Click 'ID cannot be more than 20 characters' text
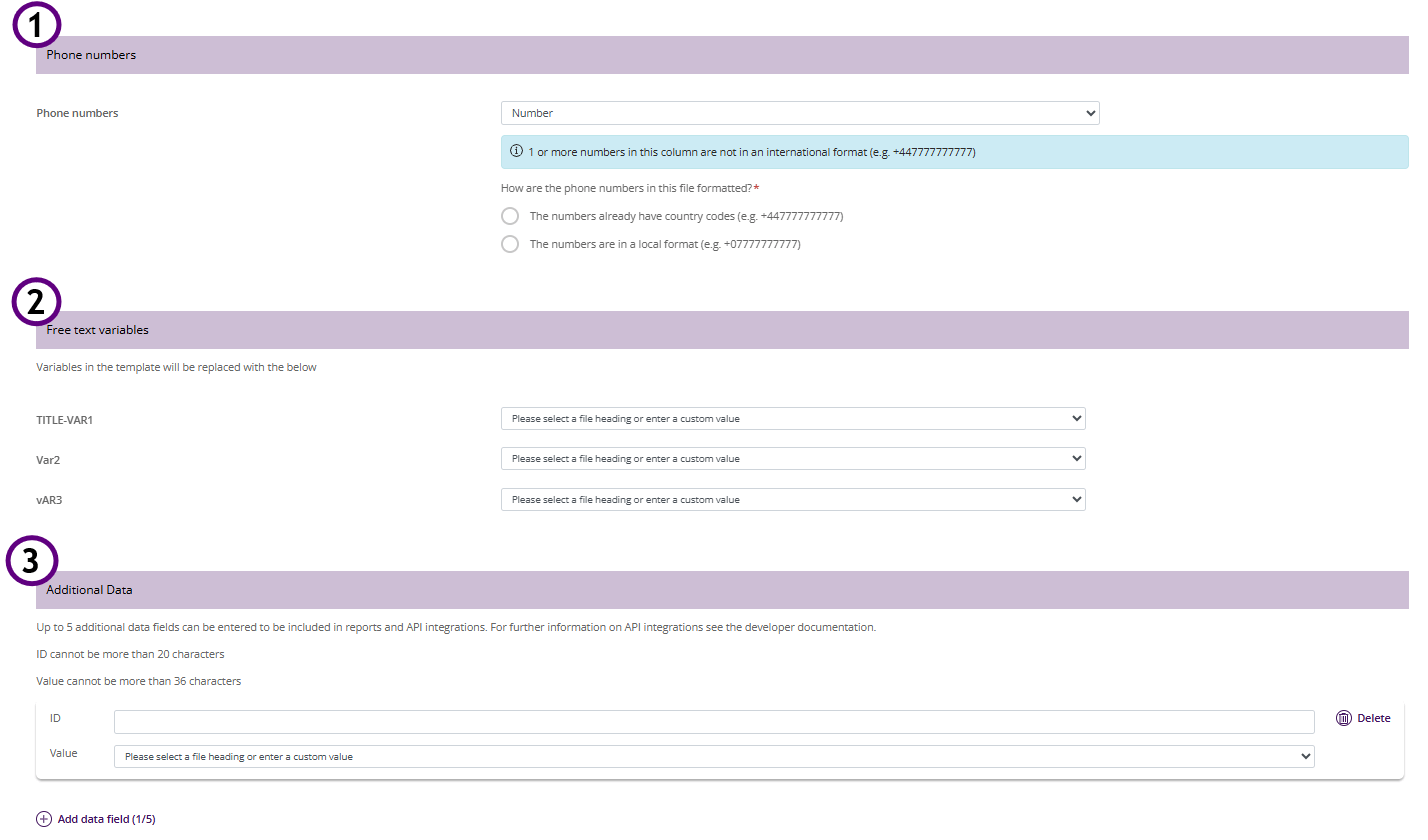Image resolution: width=1428 pixels, height=840 pixels. [130, 654]
